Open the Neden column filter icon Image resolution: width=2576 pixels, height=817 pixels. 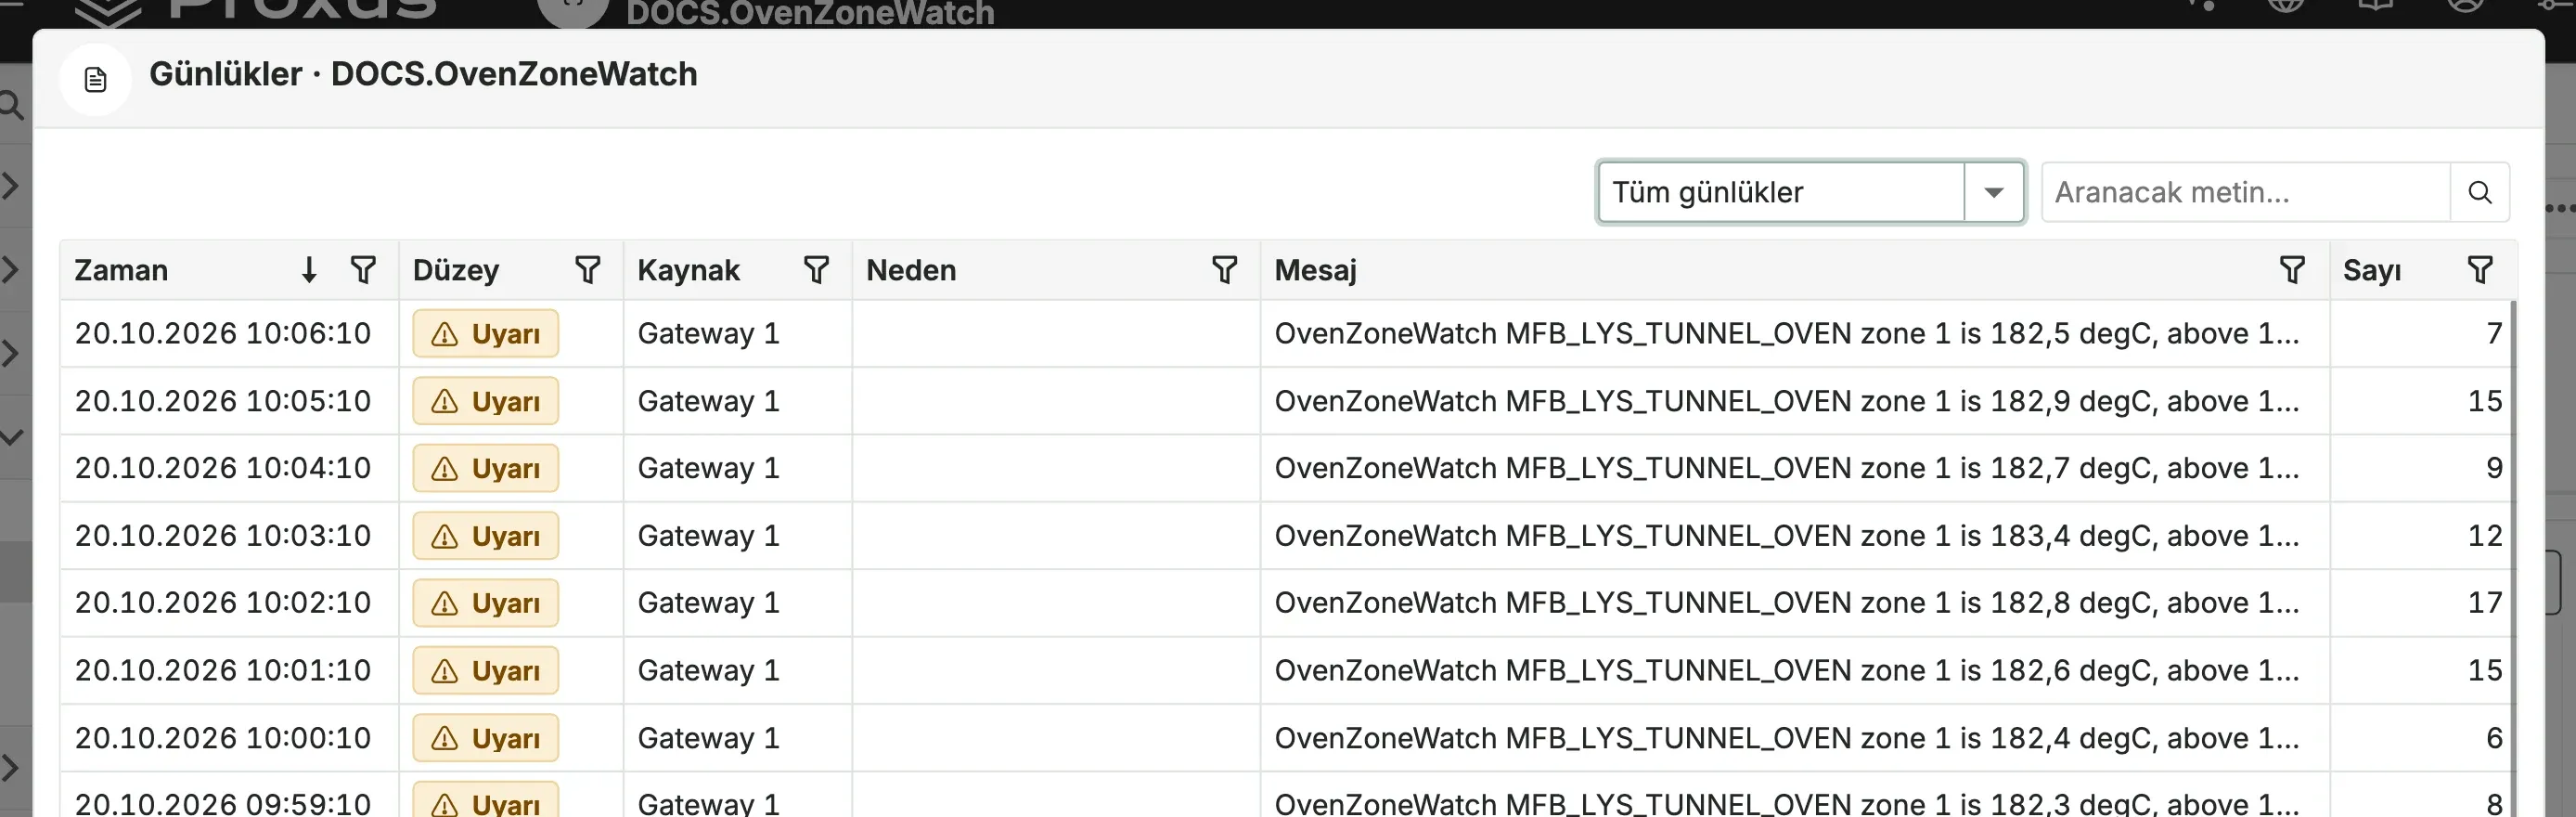[x=1224, y=270]
